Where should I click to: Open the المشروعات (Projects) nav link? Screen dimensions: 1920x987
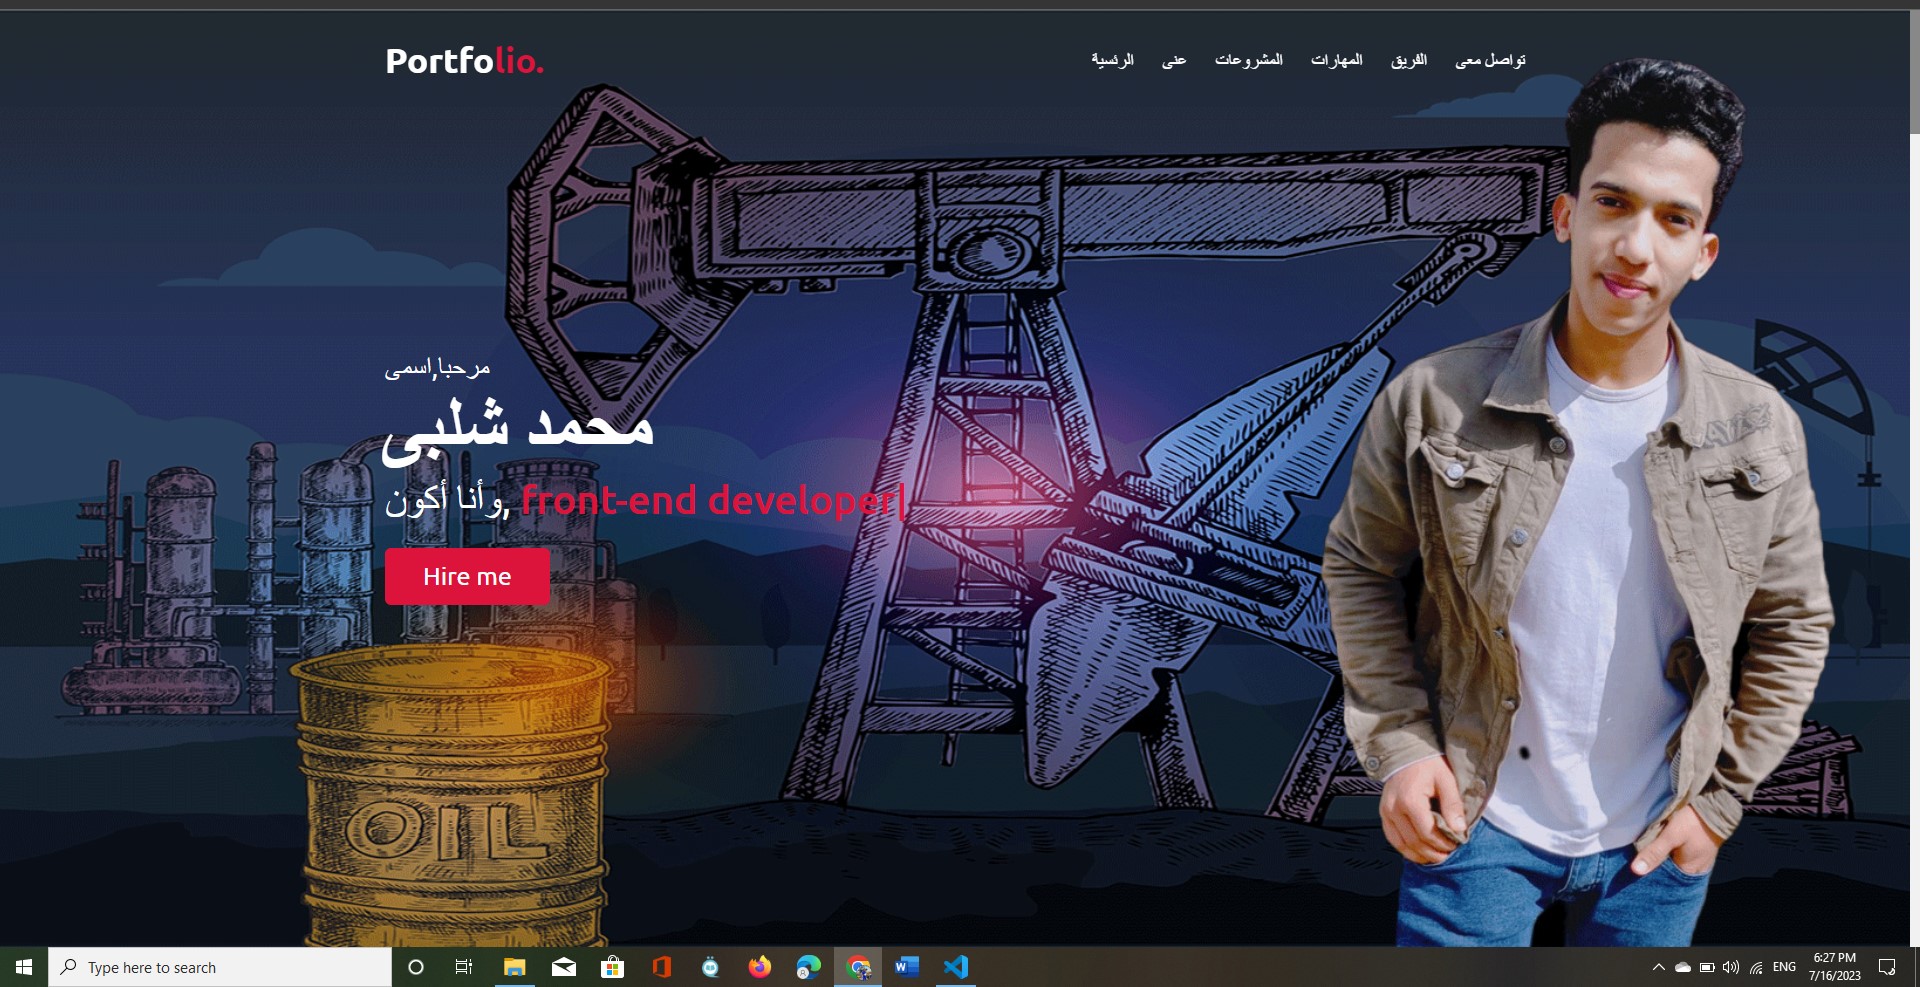(1248, 60)
